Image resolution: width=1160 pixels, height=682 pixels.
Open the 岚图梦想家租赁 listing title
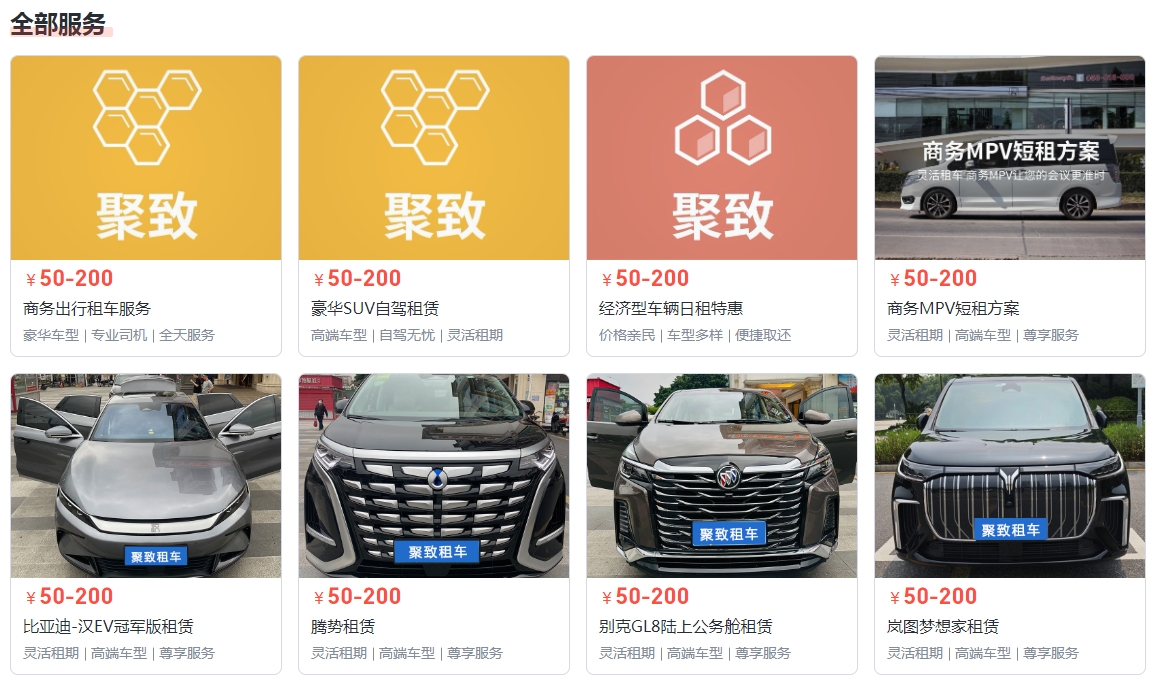click(x=942, y=627)
